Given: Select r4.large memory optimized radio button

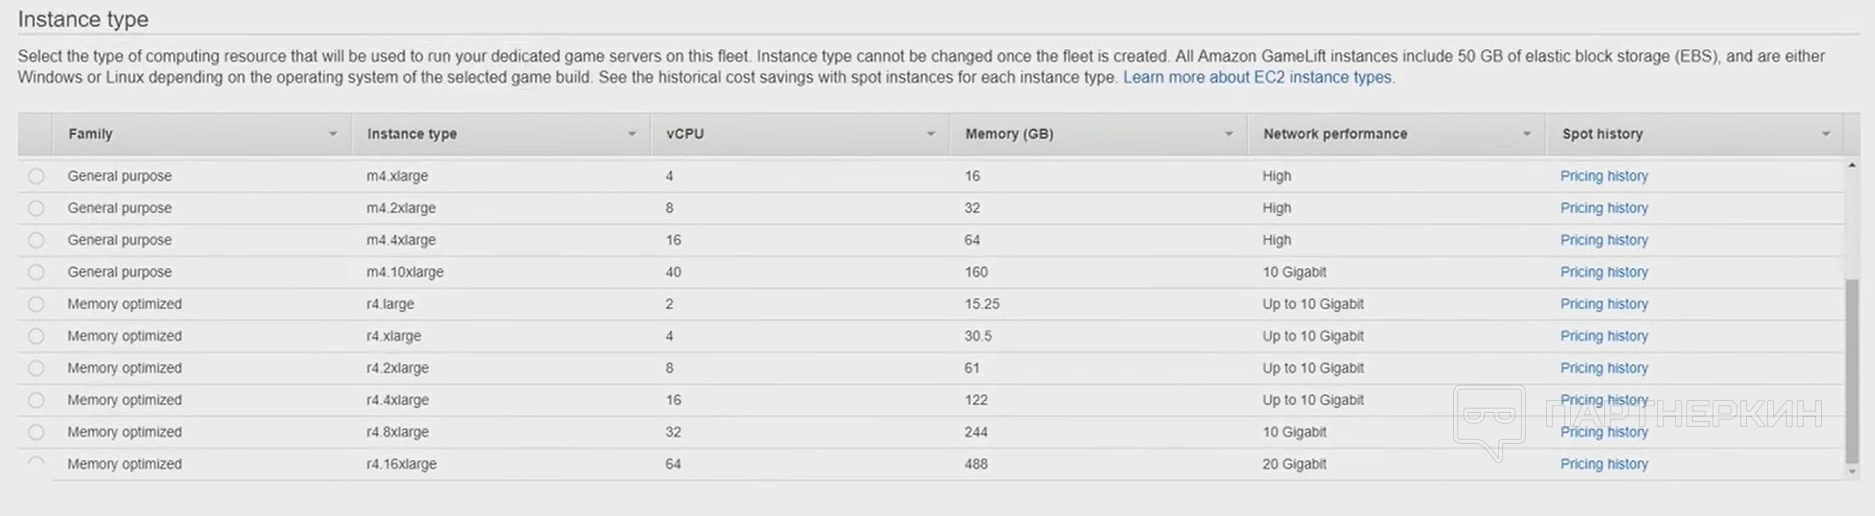Looking at the screenshot, I should tap(36, 304).
